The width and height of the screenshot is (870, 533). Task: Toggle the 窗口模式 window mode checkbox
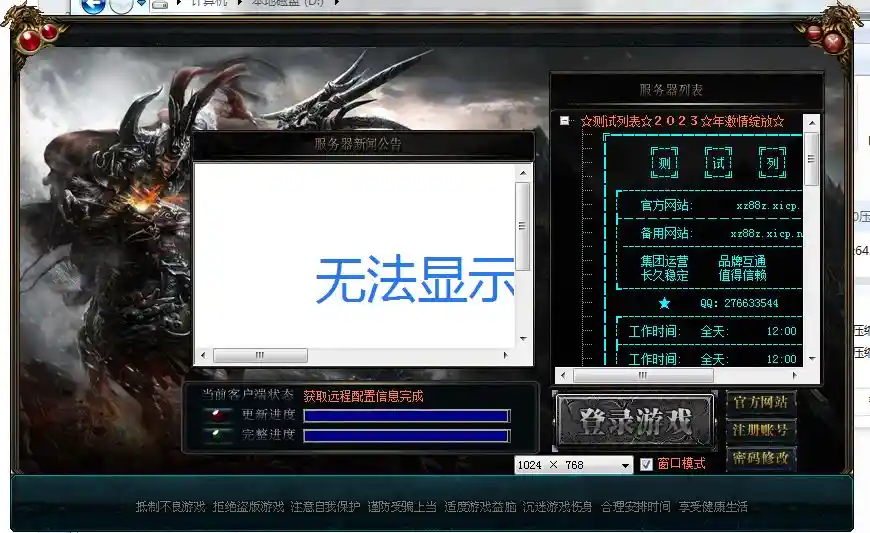tap(646, 464)
